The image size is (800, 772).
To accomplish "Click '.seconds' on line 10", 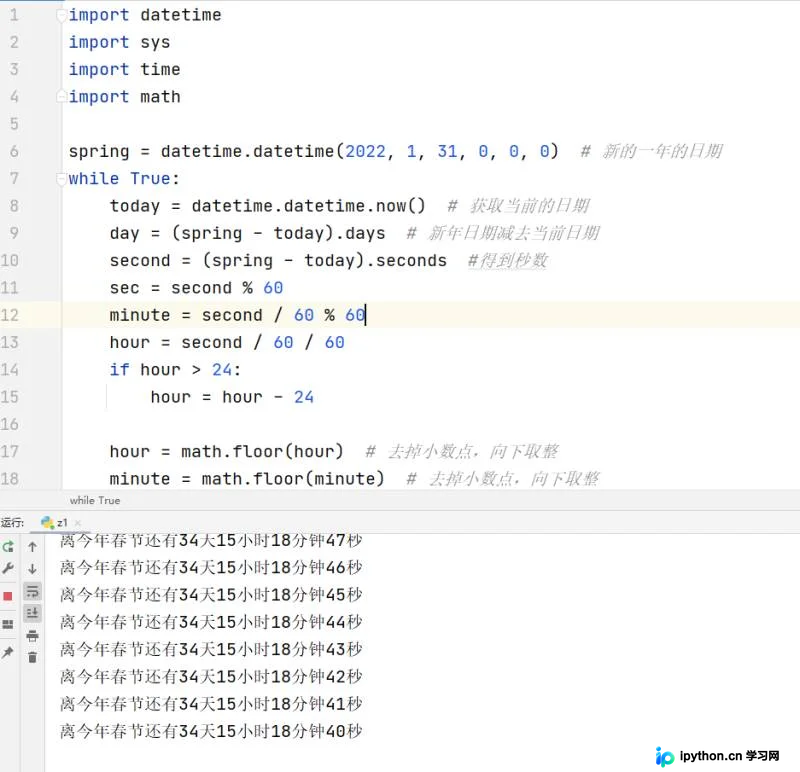I will pos(406,261).
